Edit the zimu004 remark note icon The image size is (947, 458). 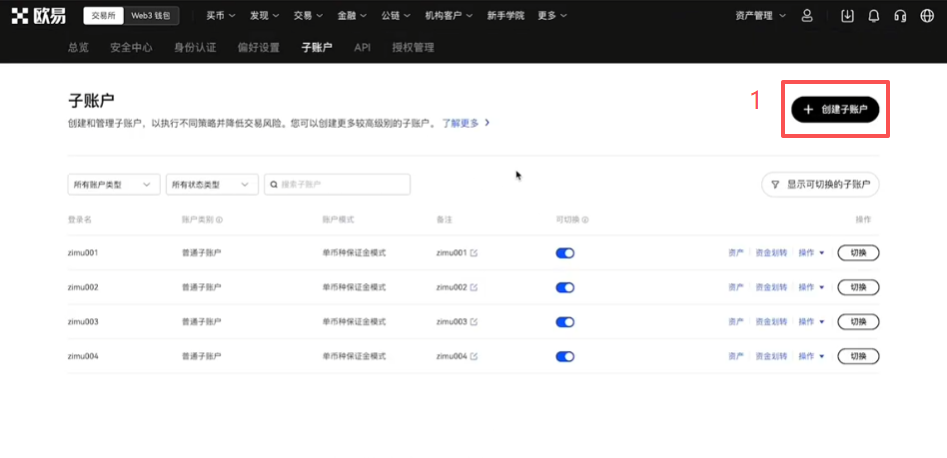coord(474,356)
